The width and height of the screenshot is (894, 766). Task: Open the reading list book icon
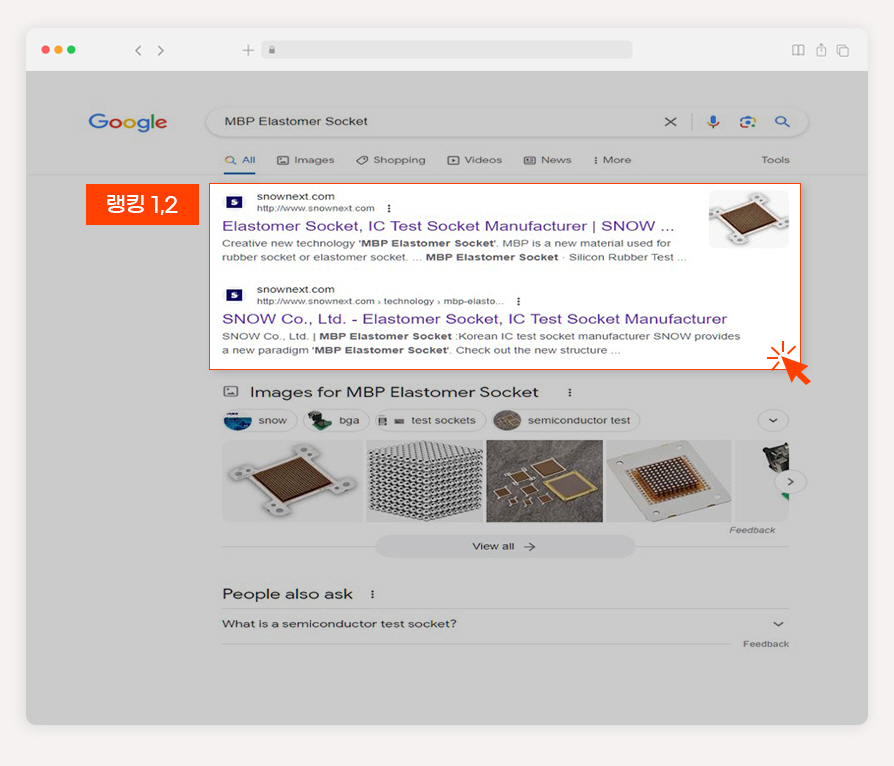click(798, 50)
